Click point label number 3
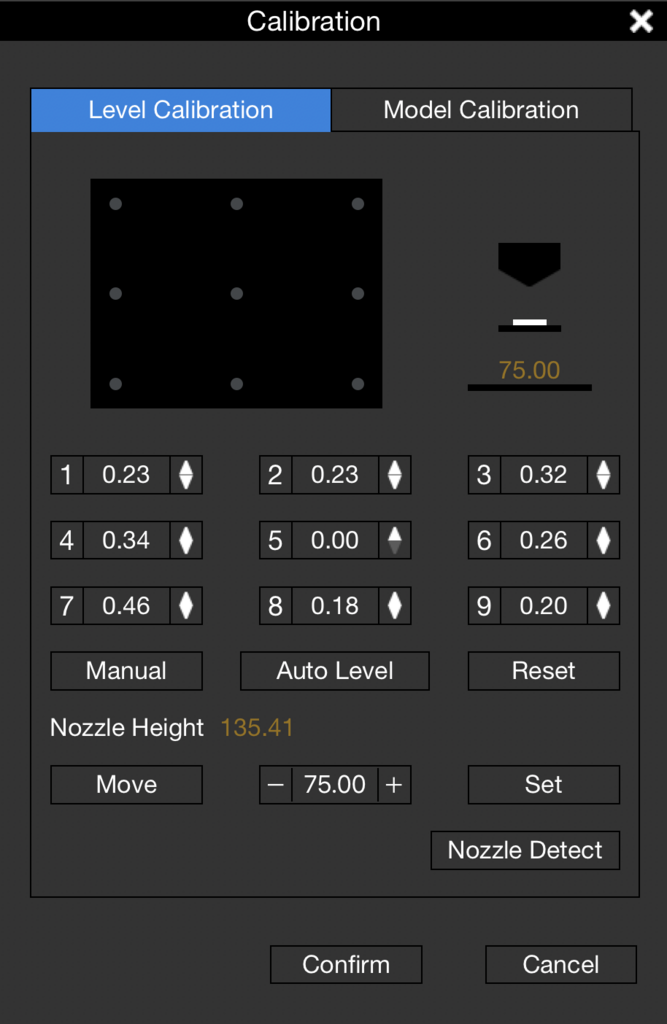Image resolution: width=667 pixels, height=1024 pixels. coord(484,475)
